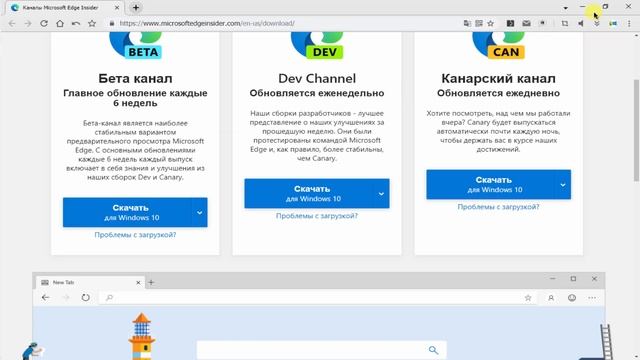Click the speaker mute toolbar icon
The width and height of the screenshot is (640, 360).
tap(581, 24)
